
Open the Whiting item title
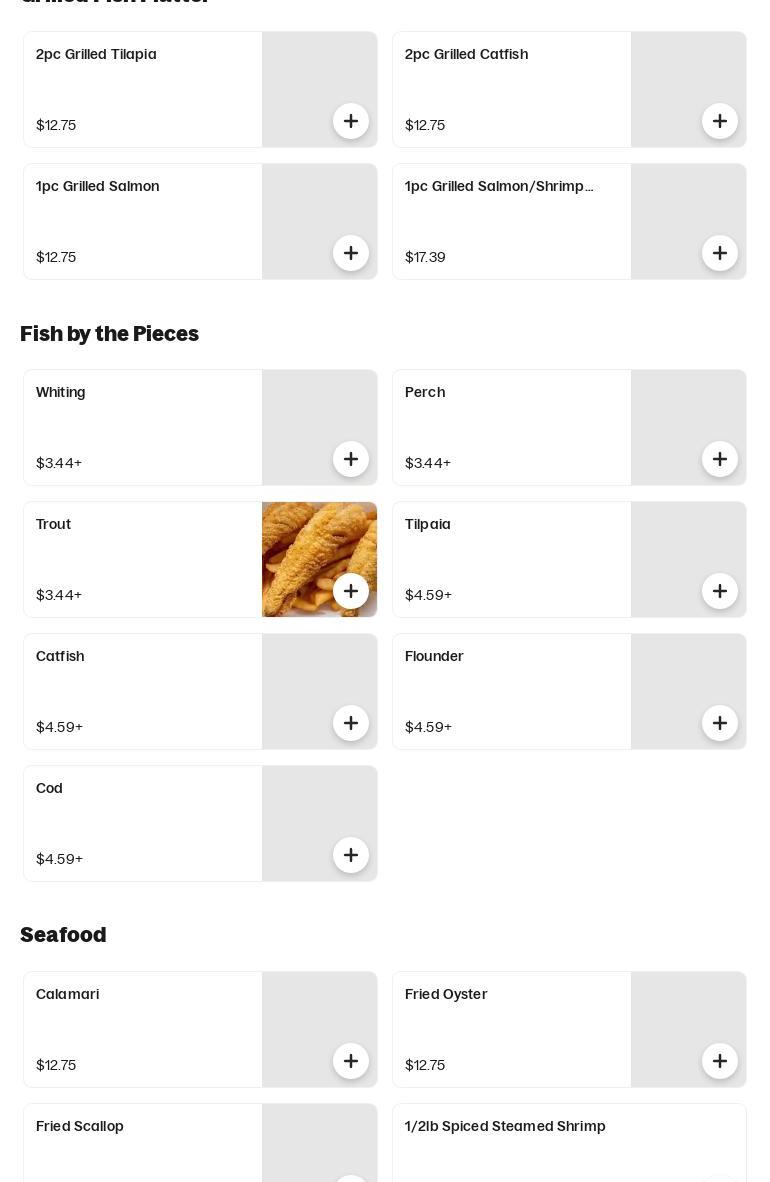coord(61,392)
